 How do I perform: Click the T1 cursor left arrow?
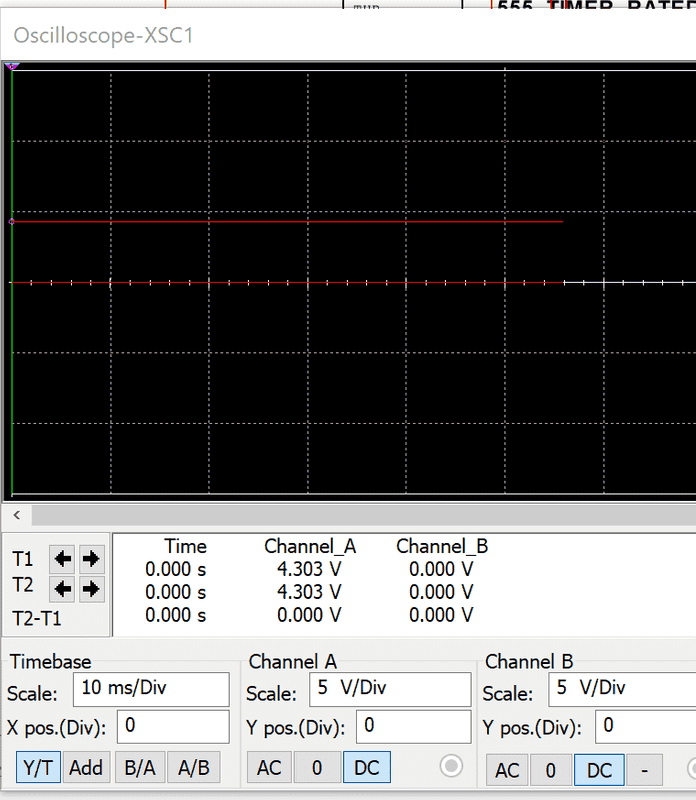coord(63,558)
